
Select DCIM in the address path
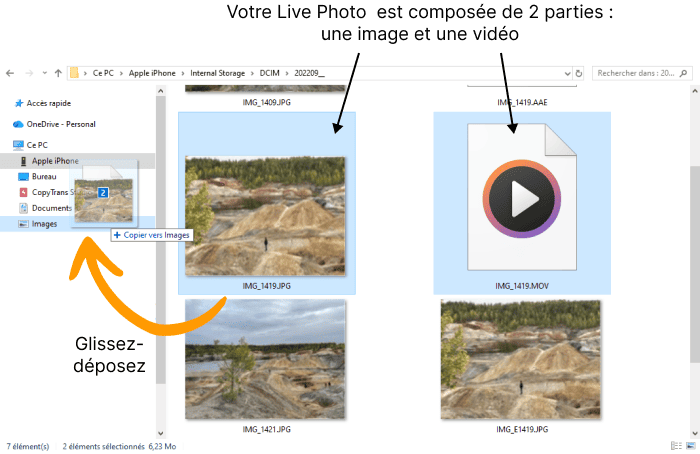270,73
